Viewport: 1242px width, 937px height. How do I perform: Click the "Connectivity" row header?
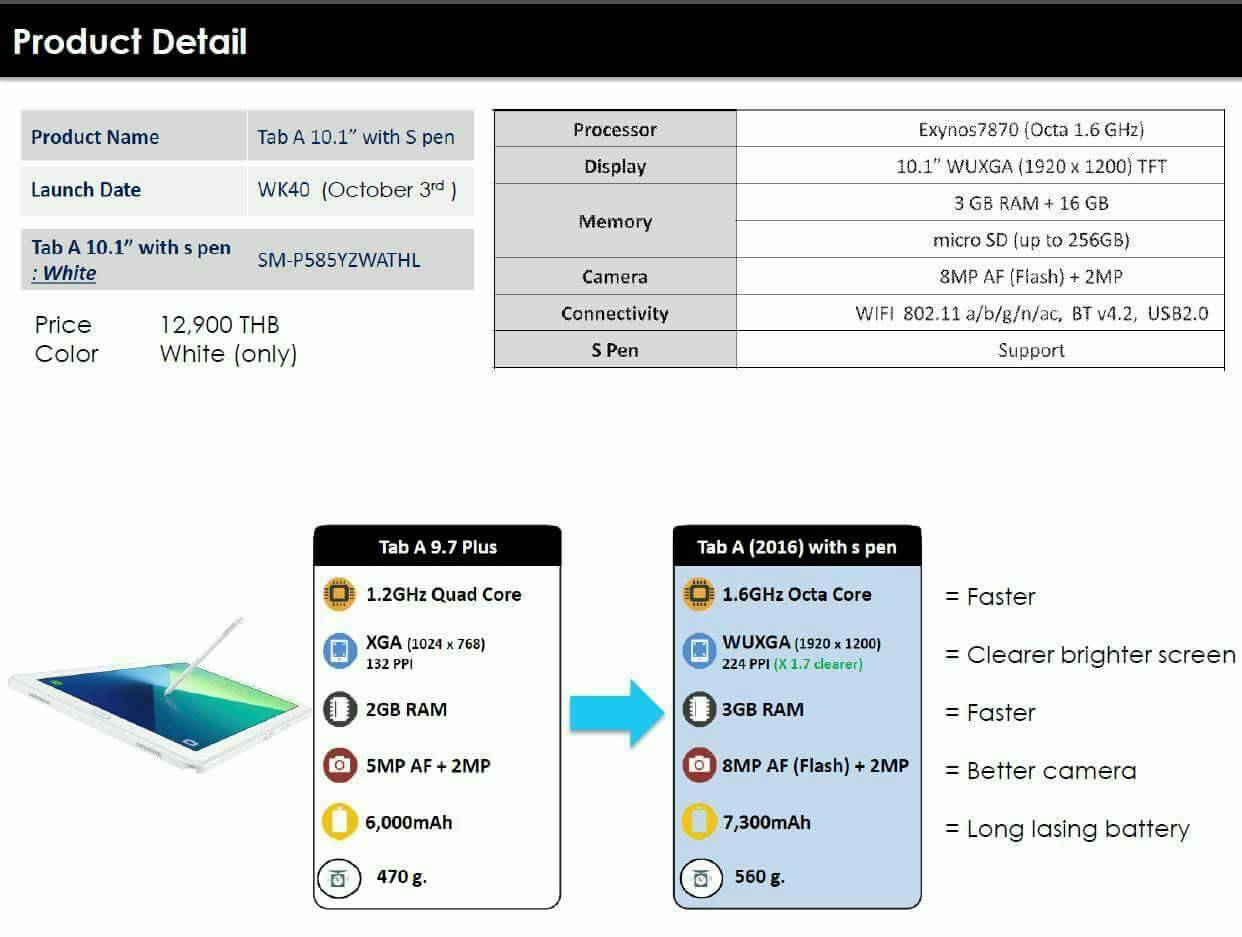(615, 313)
